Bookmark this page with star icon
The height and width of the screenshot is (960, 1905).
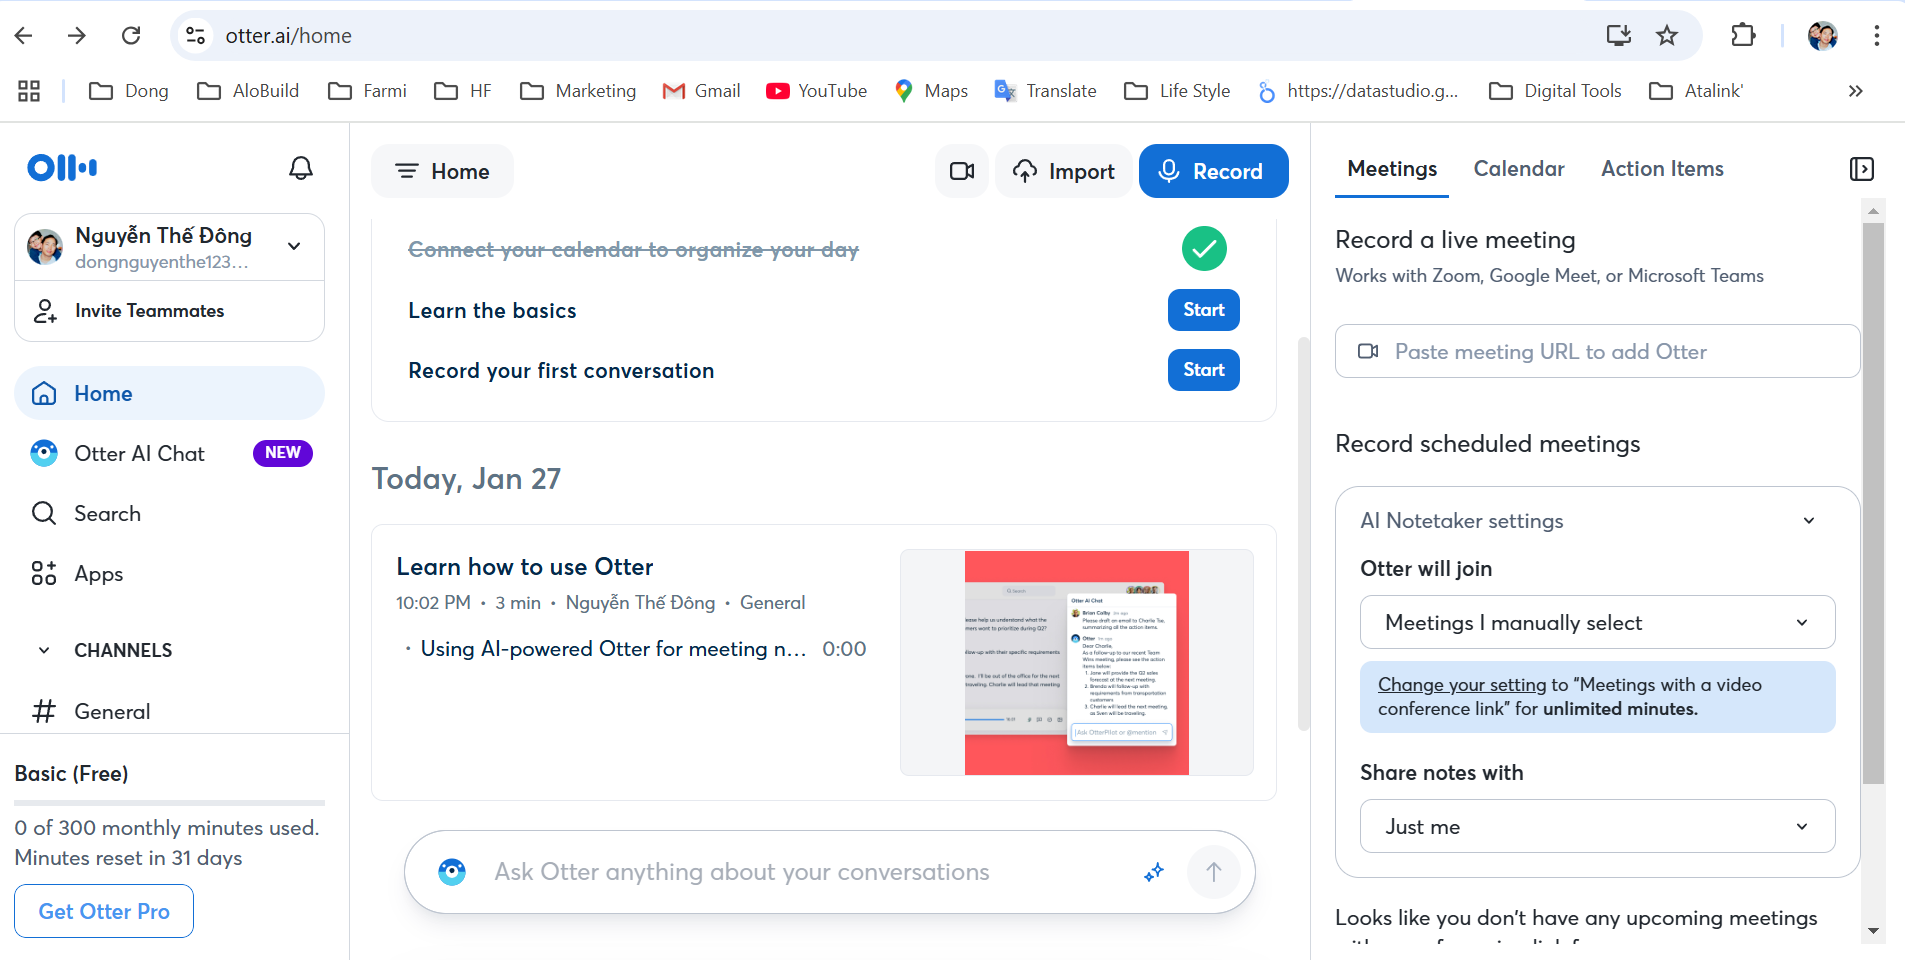1667,36
